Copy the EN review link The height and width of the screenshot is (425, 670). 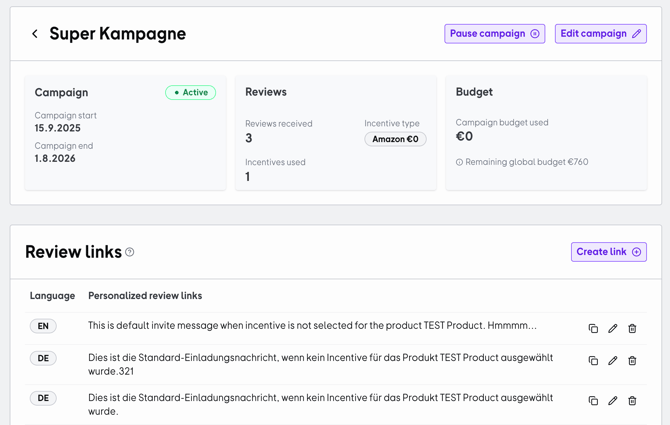coord(593,328)
